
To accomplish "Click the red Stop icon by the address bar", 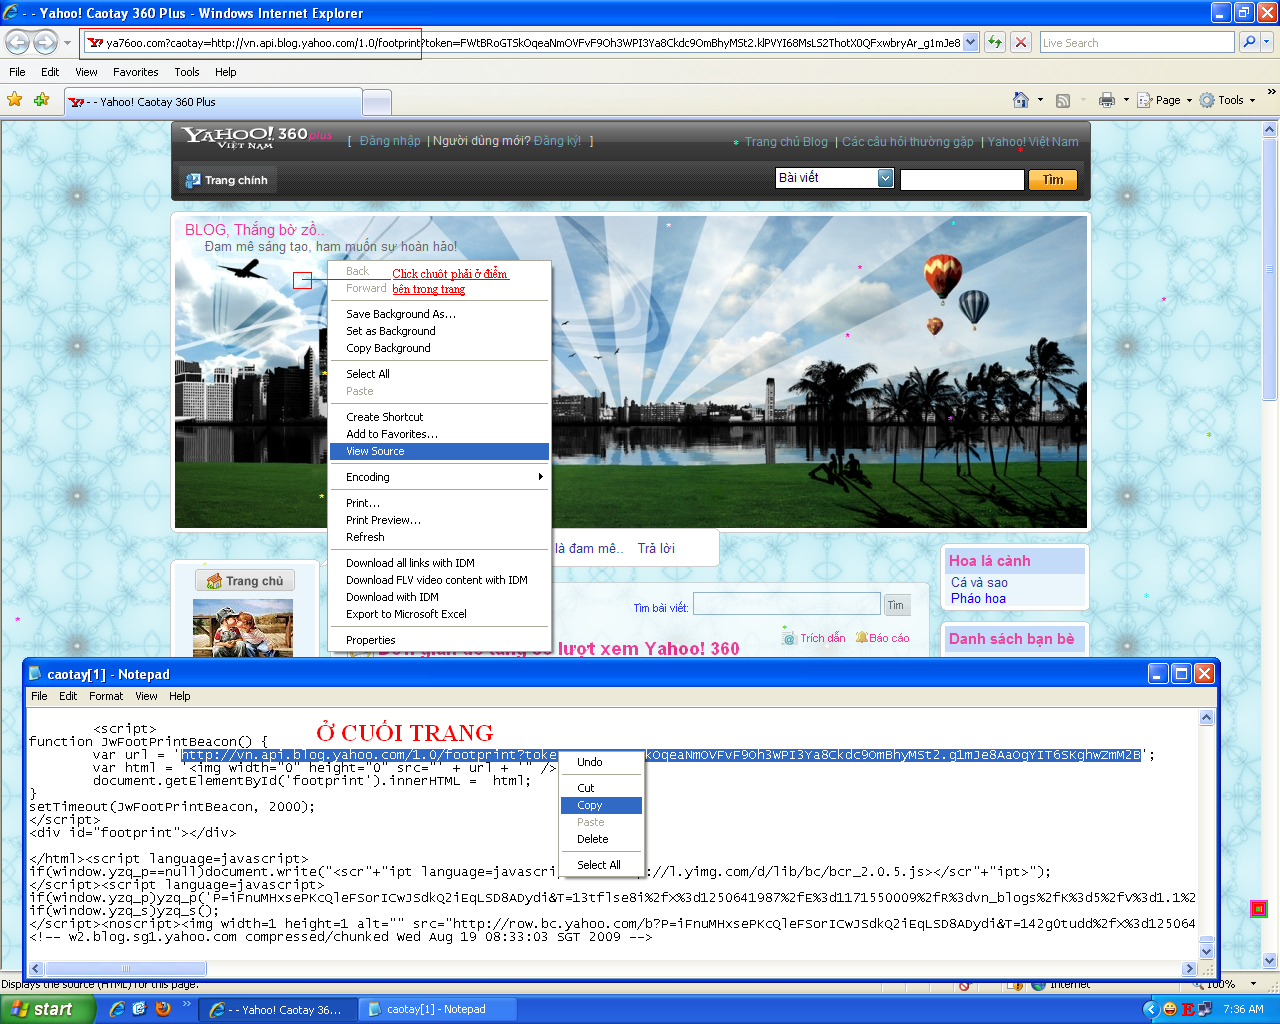I will [1021, 42].
